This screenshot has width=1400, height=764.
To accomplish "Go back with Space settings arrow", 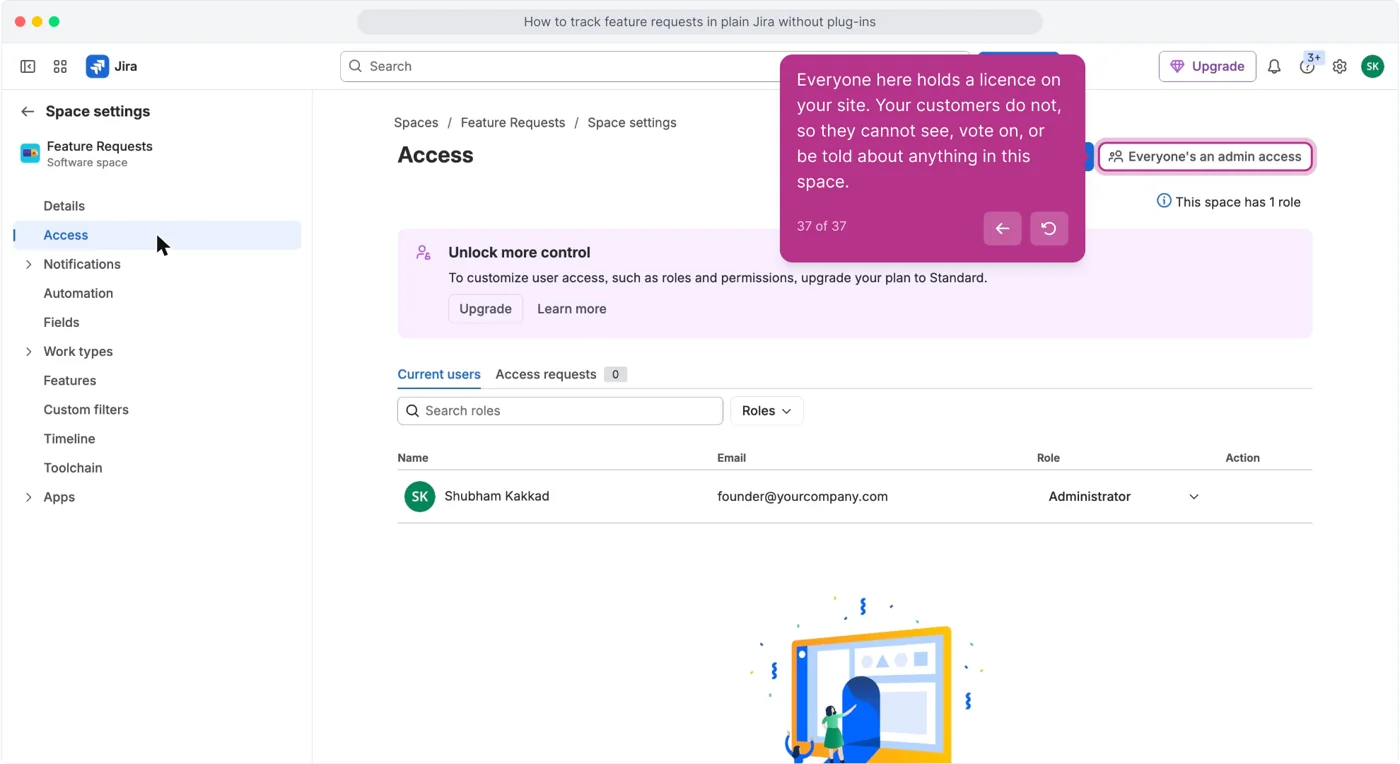I will tap(28, 112).
